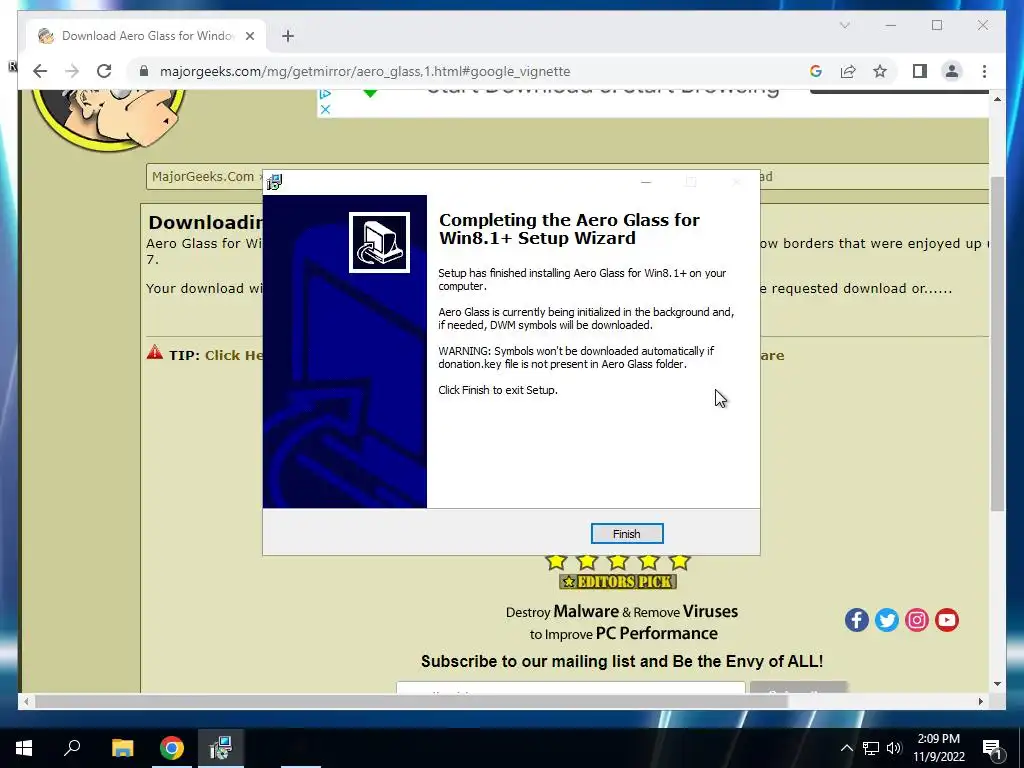Close the Download Aero Glass tab
Screen dimensions: 1024x768
tap(250, 36)
